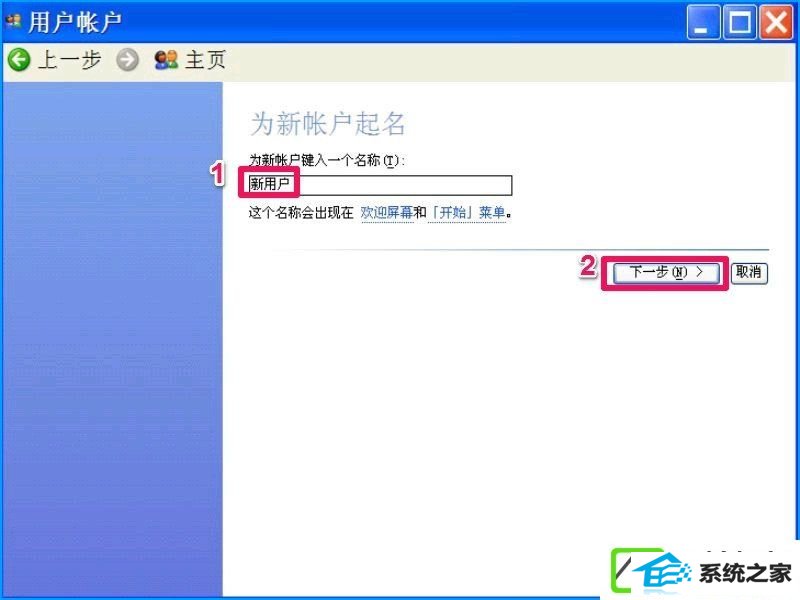Open the 欢迎屏幕 help link

point(386,213)
